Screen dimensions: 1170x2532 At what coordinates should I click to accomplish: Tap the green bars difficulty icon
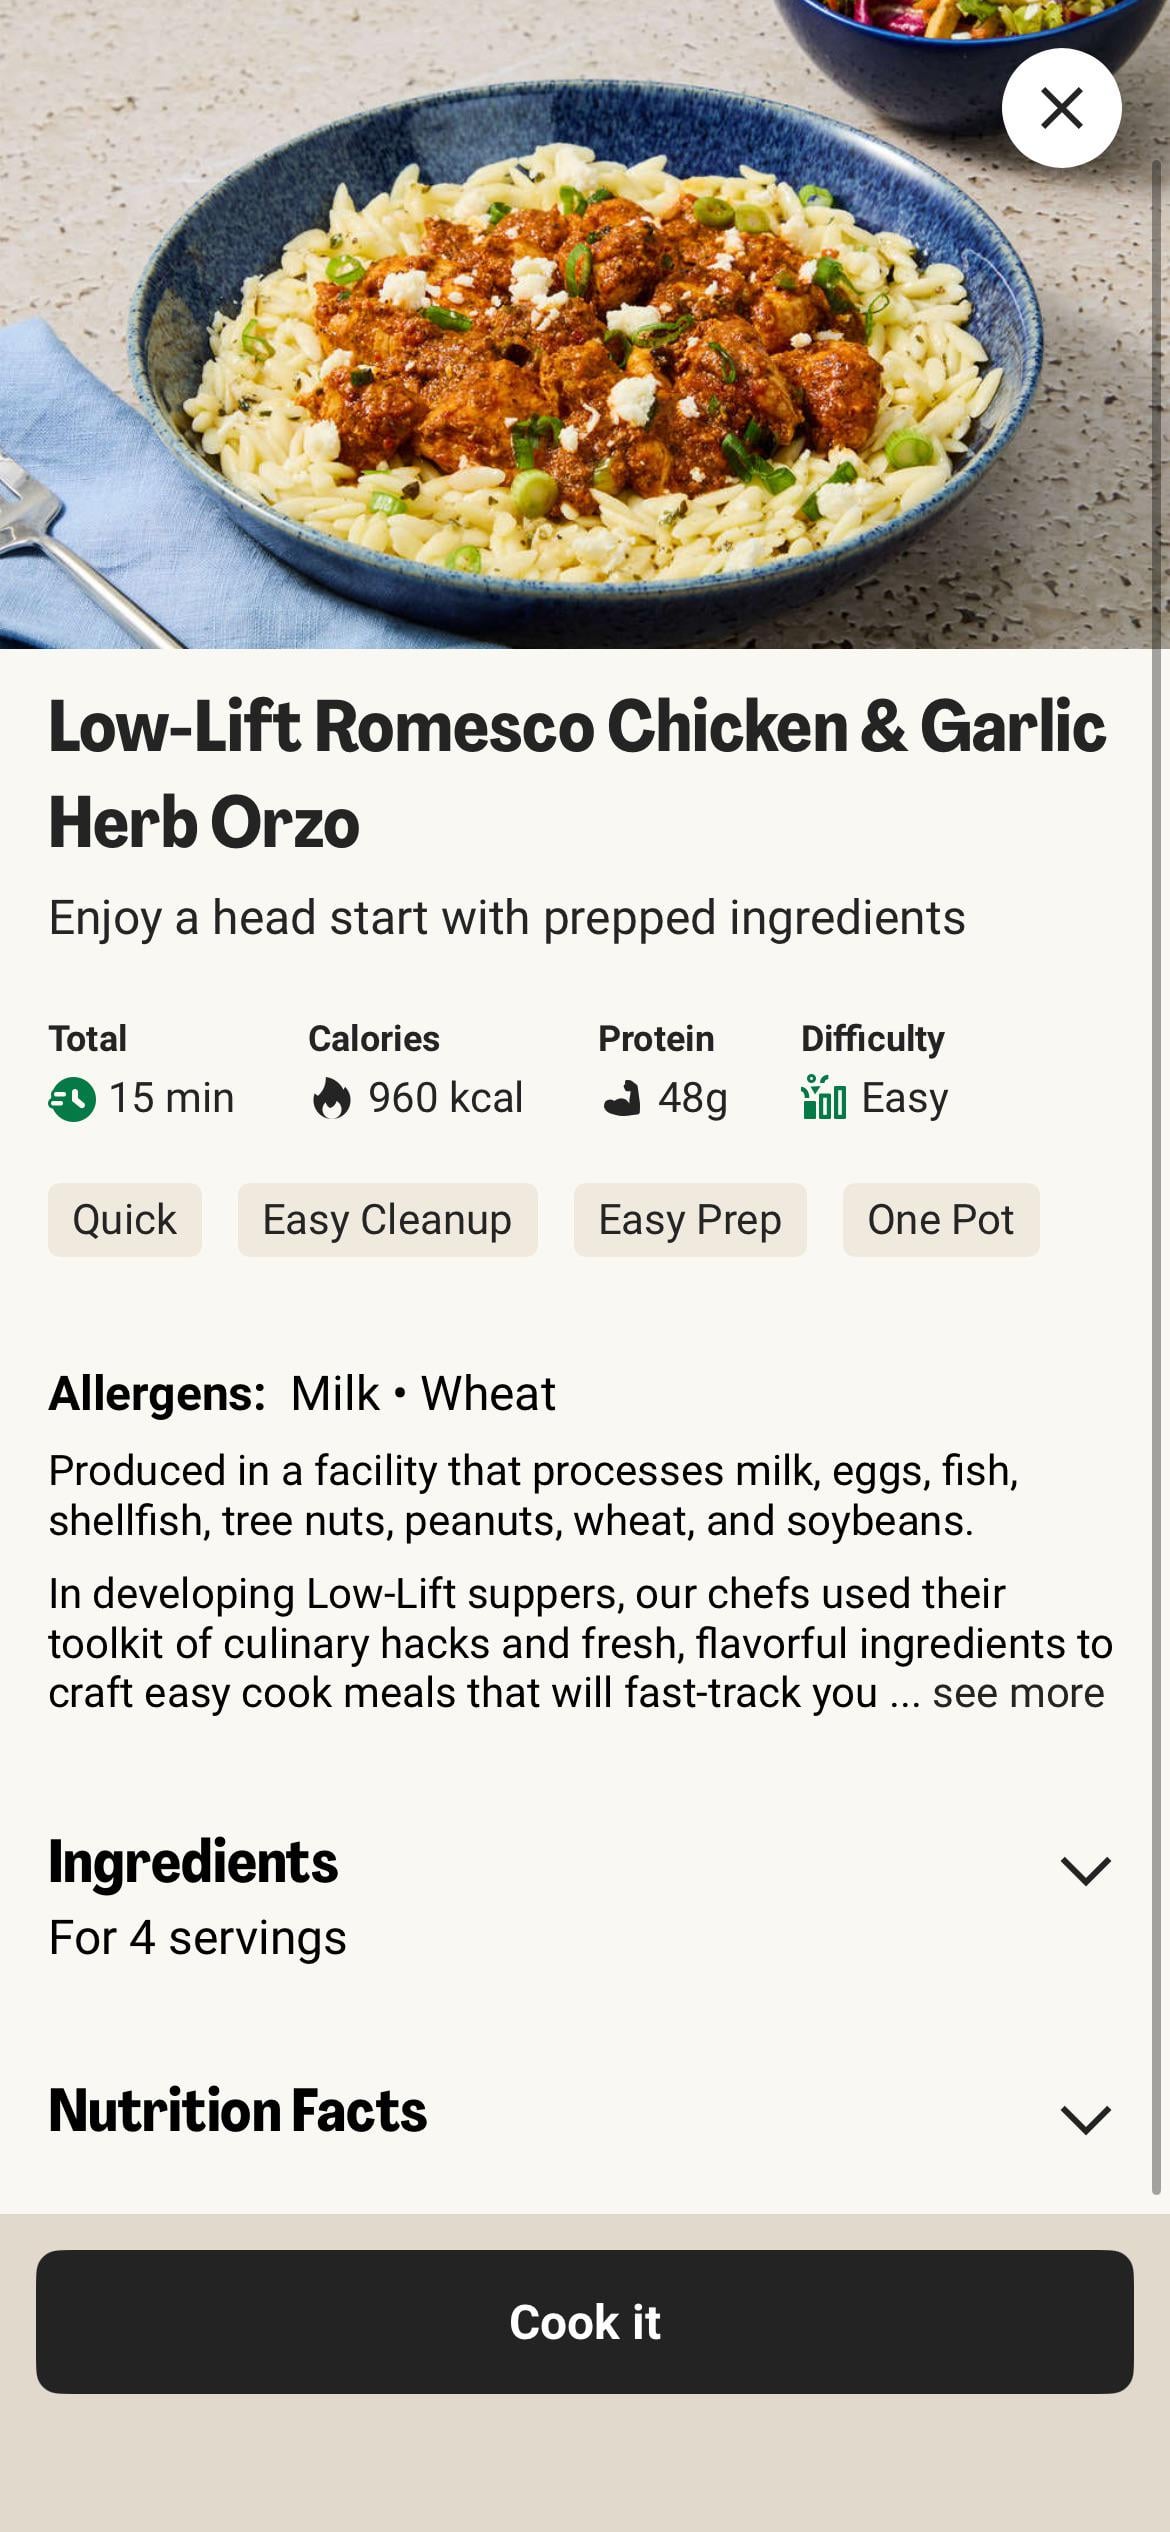click(x=823, y=1098)
